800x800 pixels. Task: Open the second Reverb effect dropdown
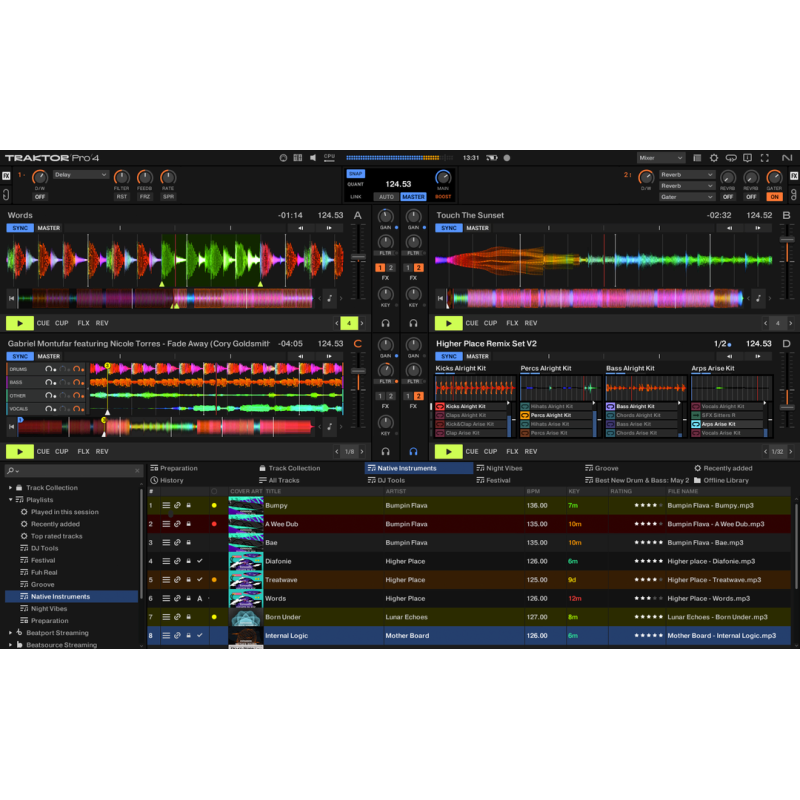687,186
